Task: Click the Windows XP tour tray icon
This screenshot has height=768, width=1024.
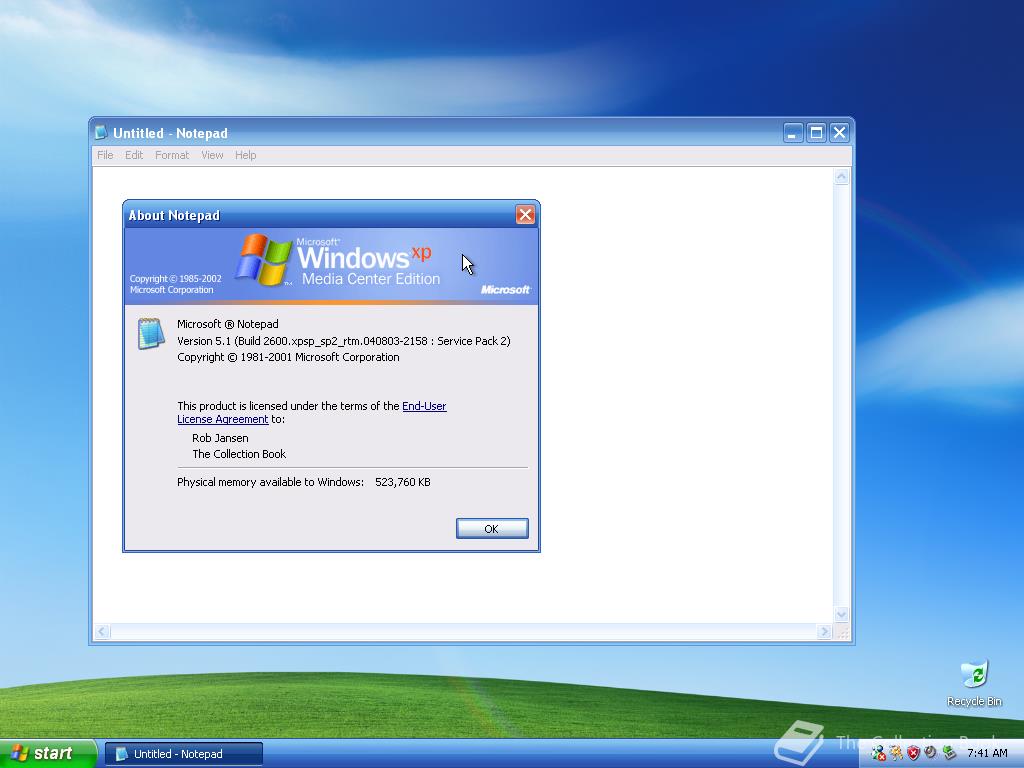Action: point(896,754)
